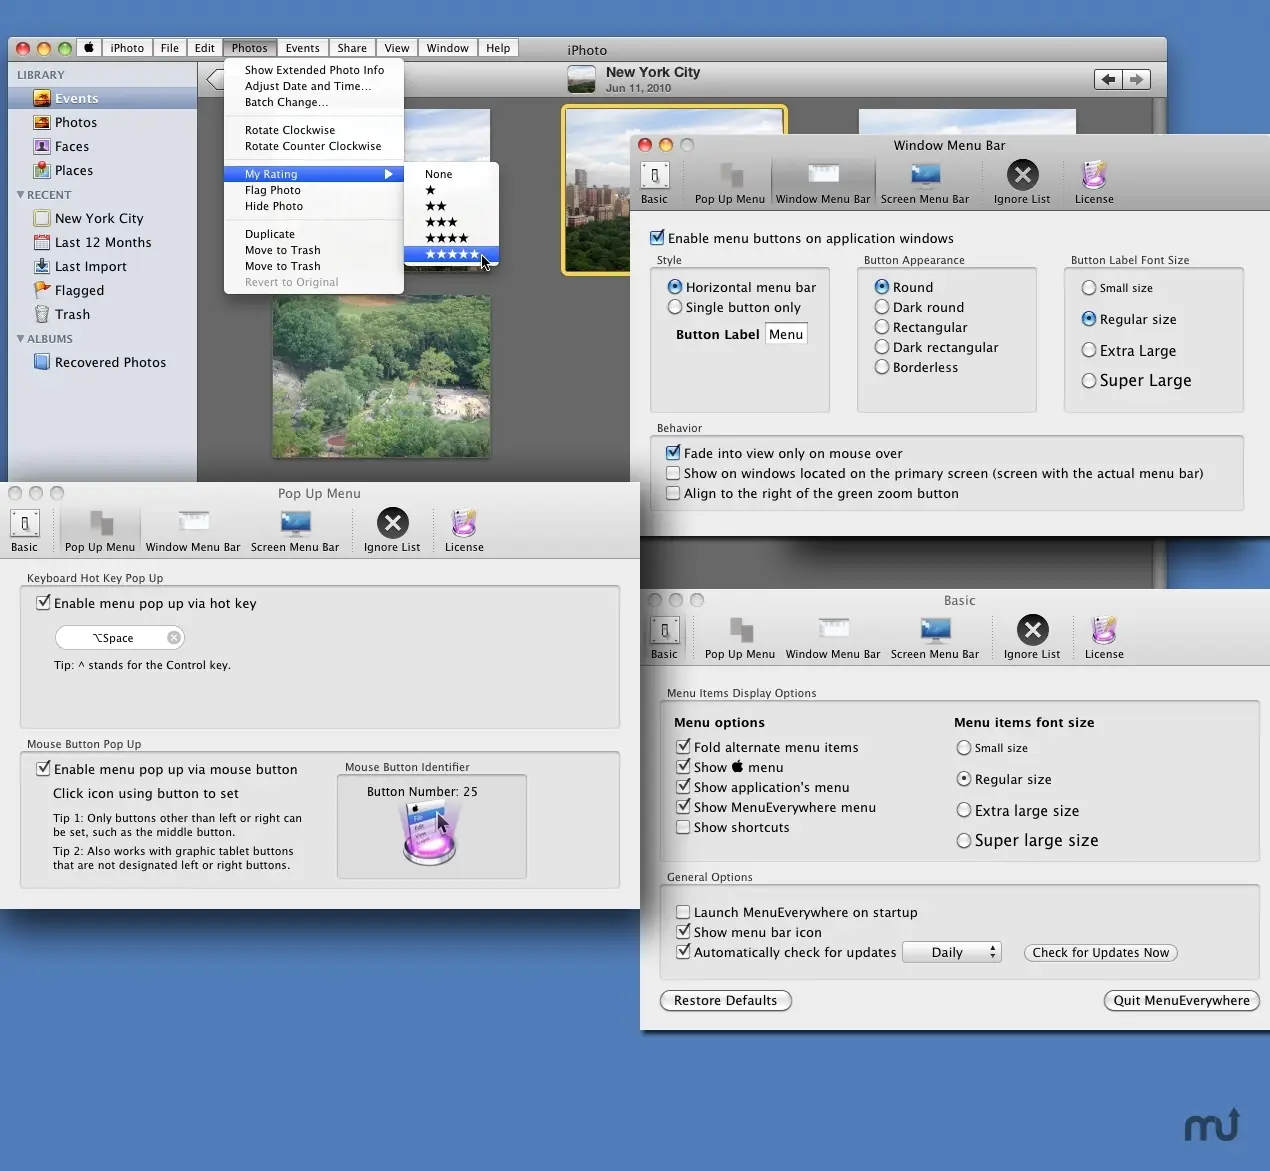The width and height of the screenshot is (1270, 1171).
Task: Select Super Large button label font size
Action: click(1089, 380)
